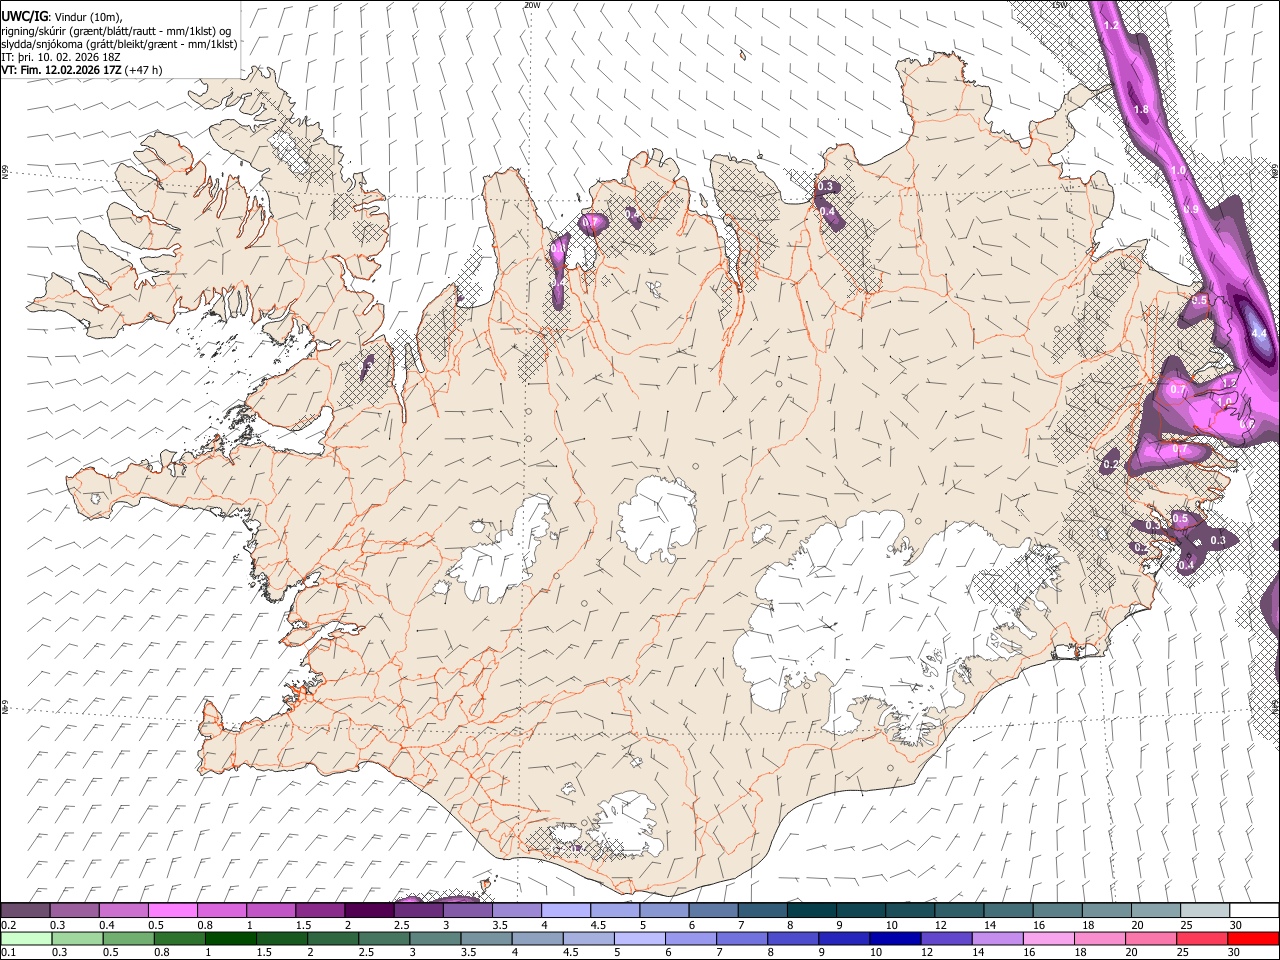
Task: Click the "30" label under the red swatch
Action: click(x=1234, y=953)
